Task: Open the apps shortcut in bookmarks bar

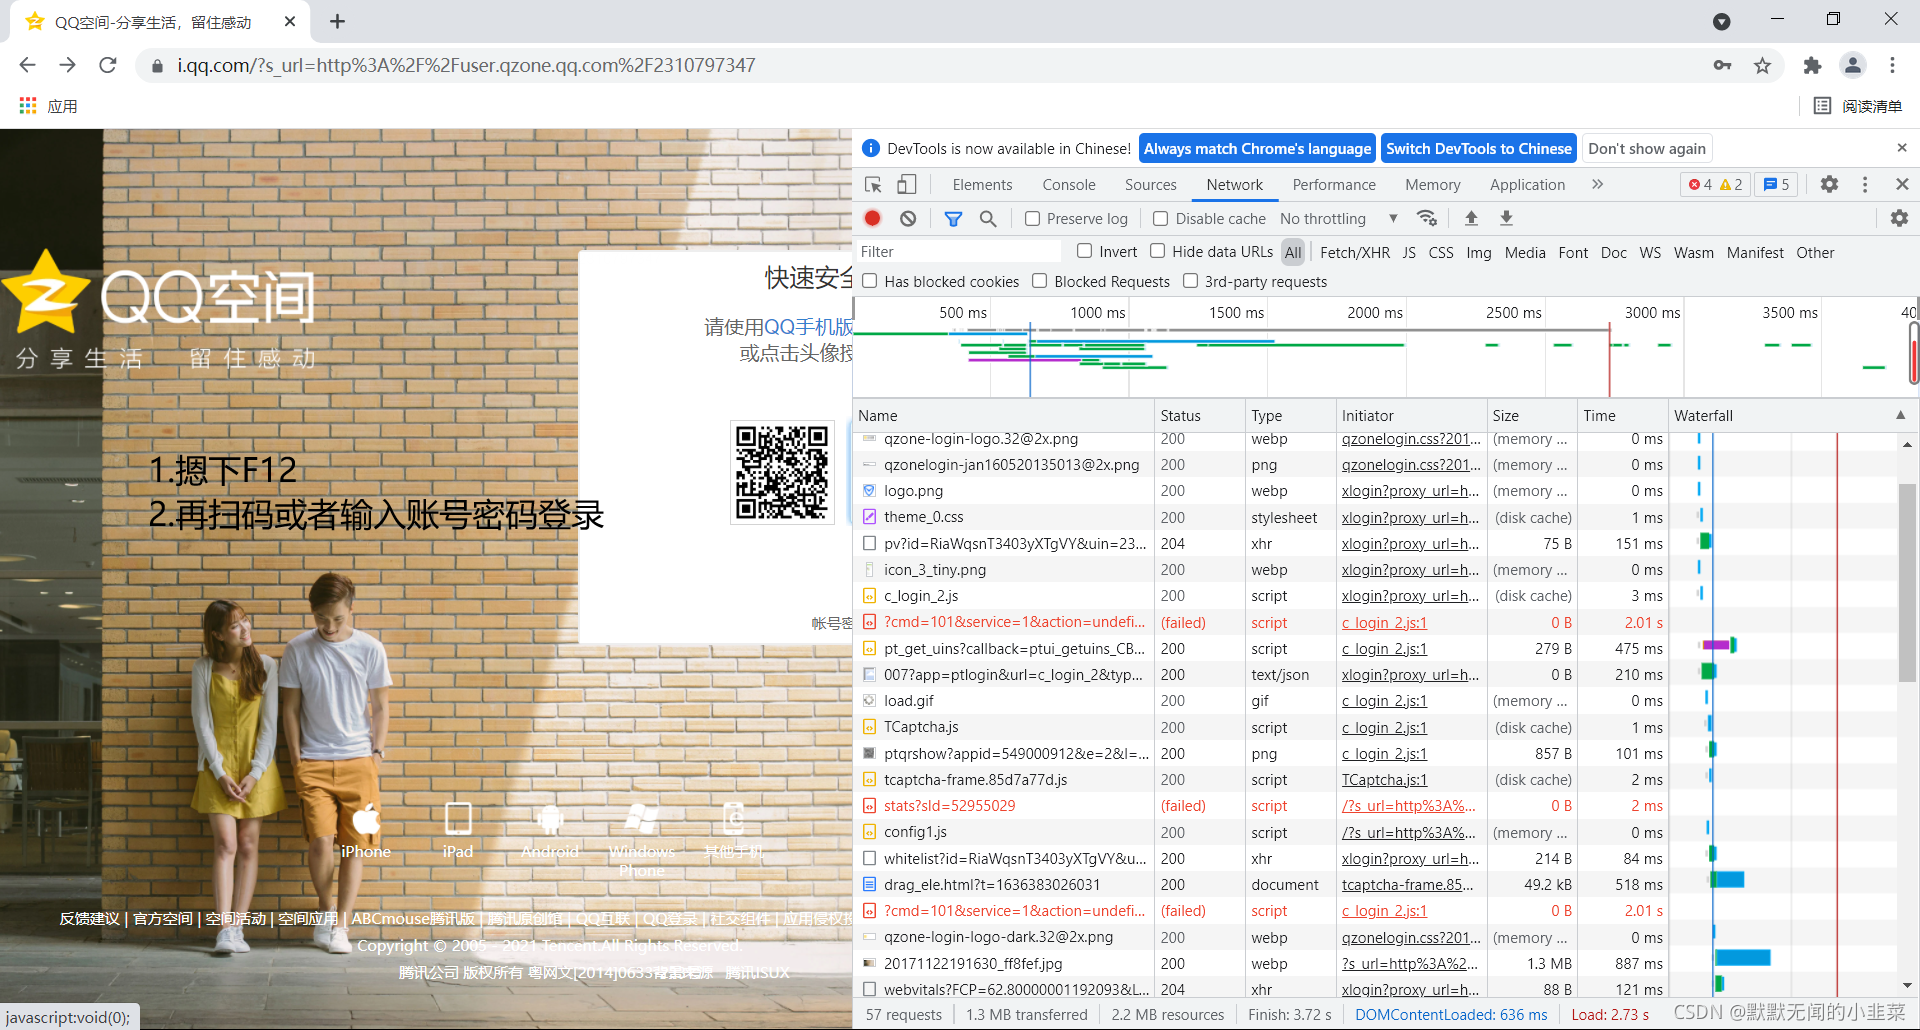Action: (49, 106)
